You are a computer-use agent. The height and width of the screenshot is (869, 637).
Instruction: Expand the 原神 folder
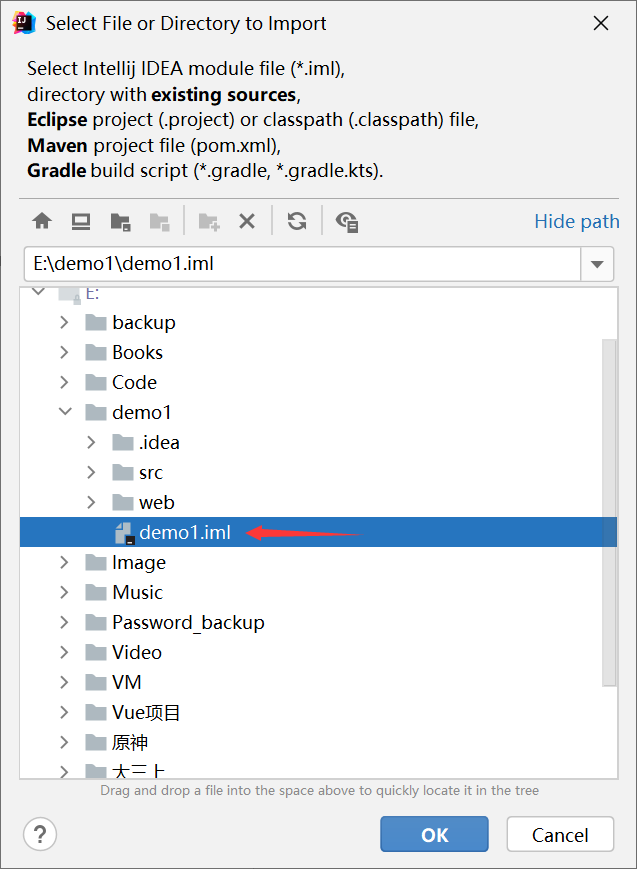coord(64,742)
